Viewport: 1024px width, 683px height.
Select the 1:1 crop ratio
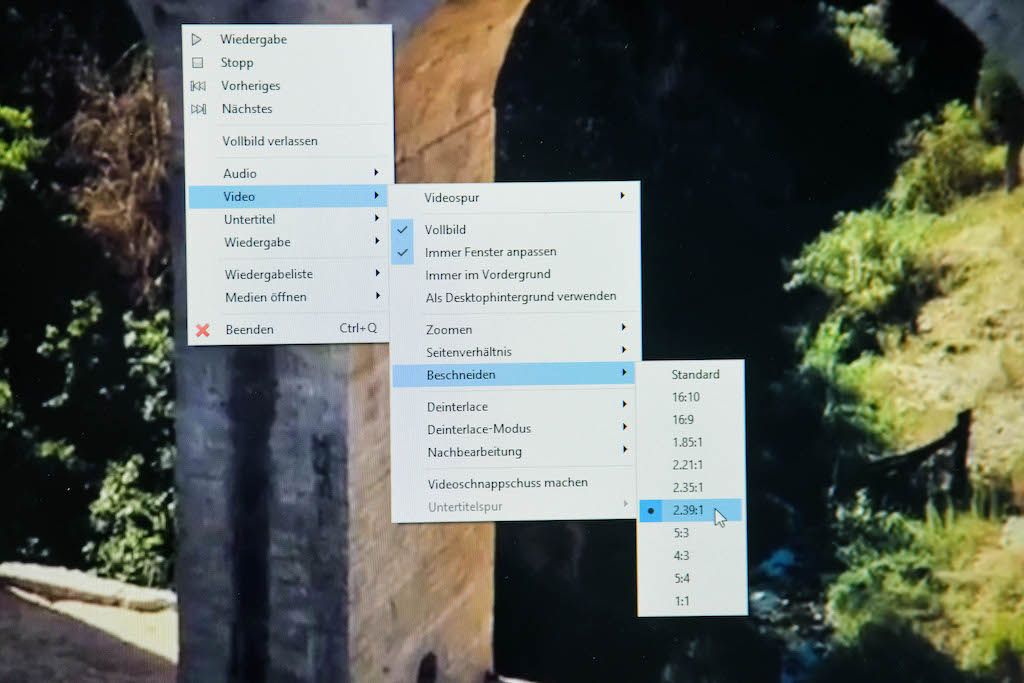(x=692, y=601)
